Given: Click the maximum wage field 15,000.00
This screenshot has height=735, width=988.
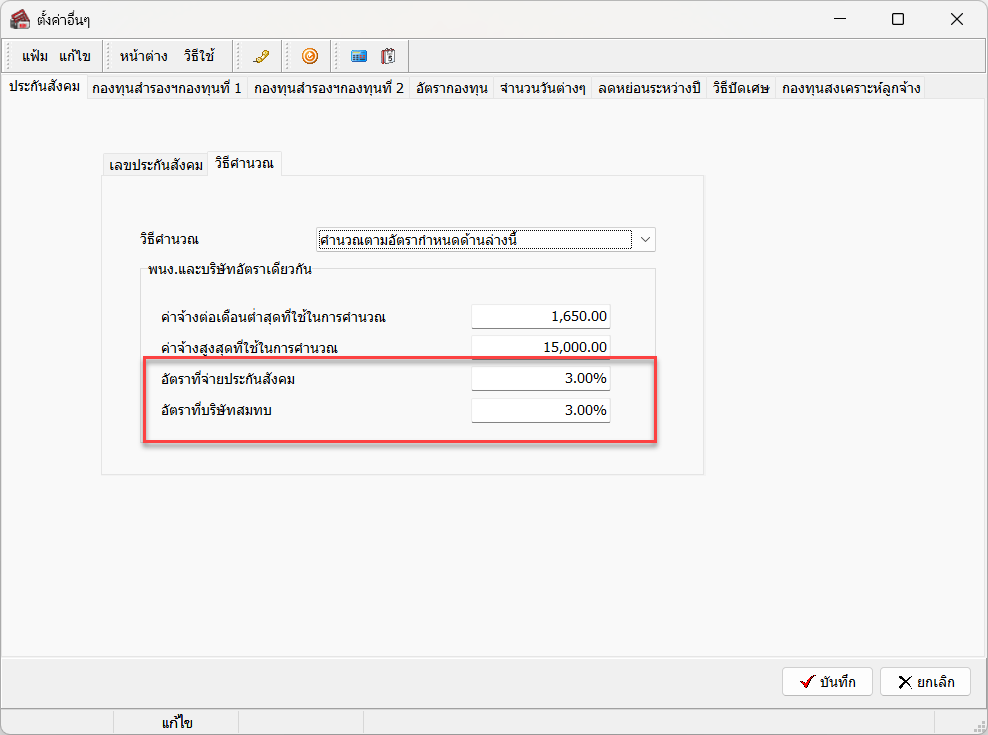Looking at the screenshot, I should (540, 347).
